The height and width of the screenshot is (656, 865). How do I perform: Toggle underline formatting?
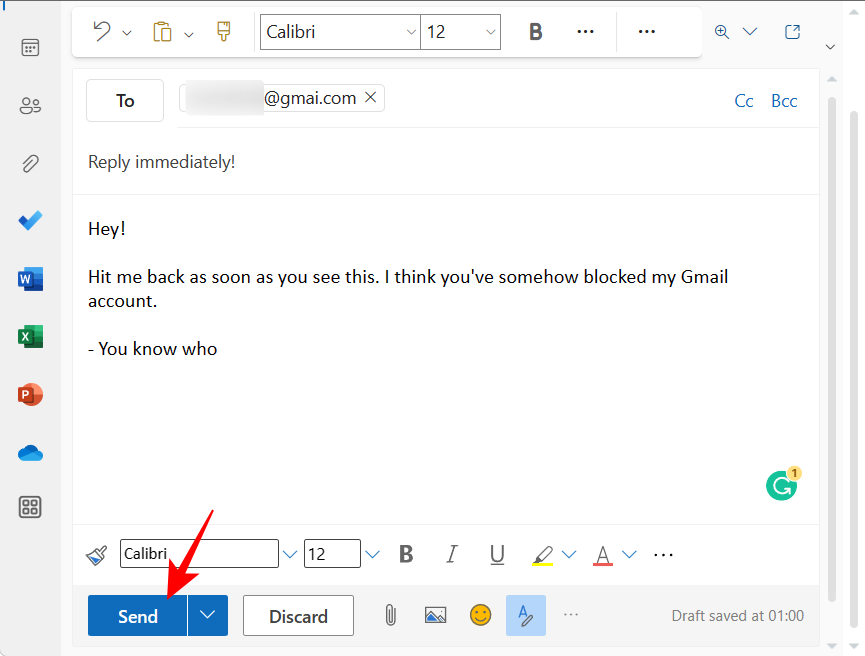click(497, 554)
